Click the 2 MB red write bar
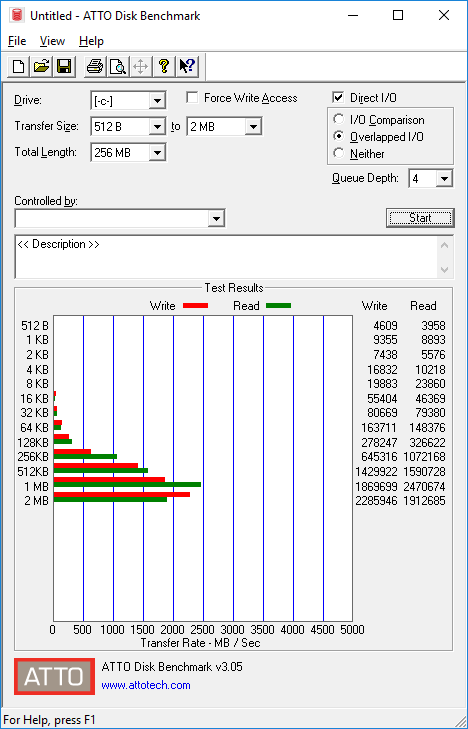The height and width of the screenshot is (729, 468). pos(122,494)
